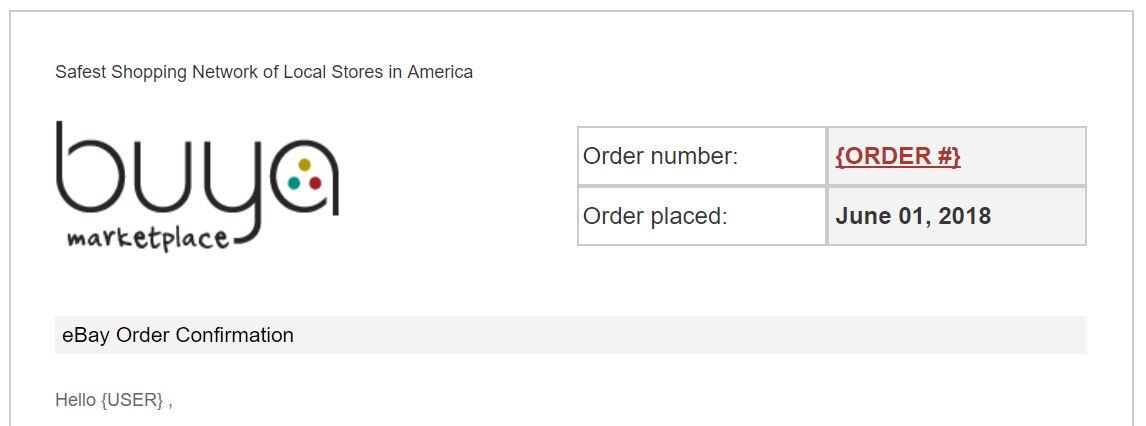Click the teal dot in the logo

pyautogui.click(x=294, y=183)
